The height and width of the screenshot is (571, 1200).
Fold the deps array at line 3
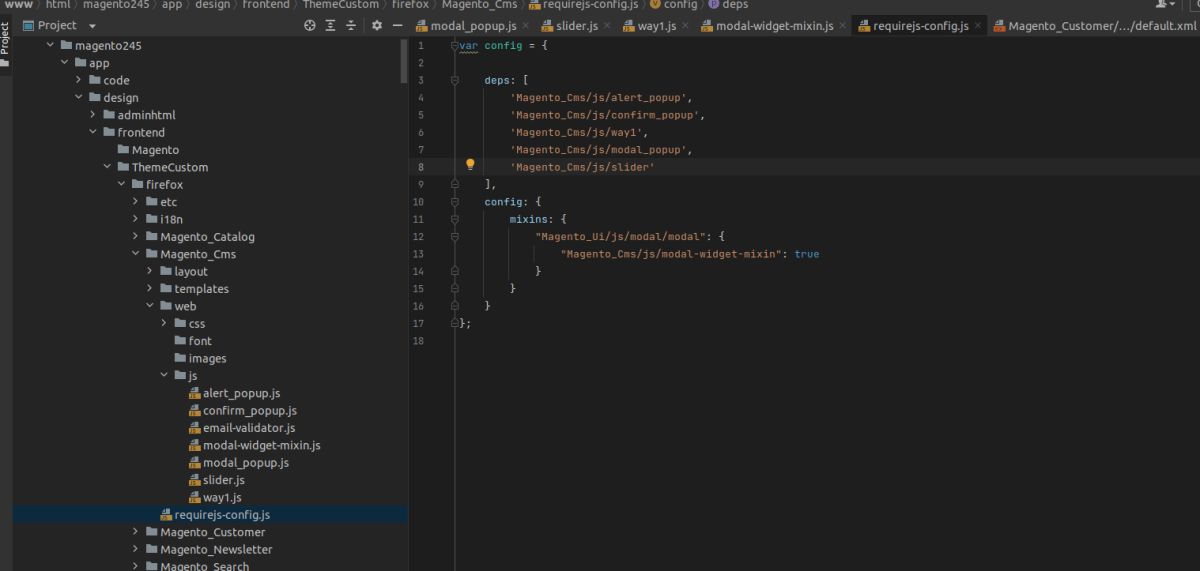455,80
